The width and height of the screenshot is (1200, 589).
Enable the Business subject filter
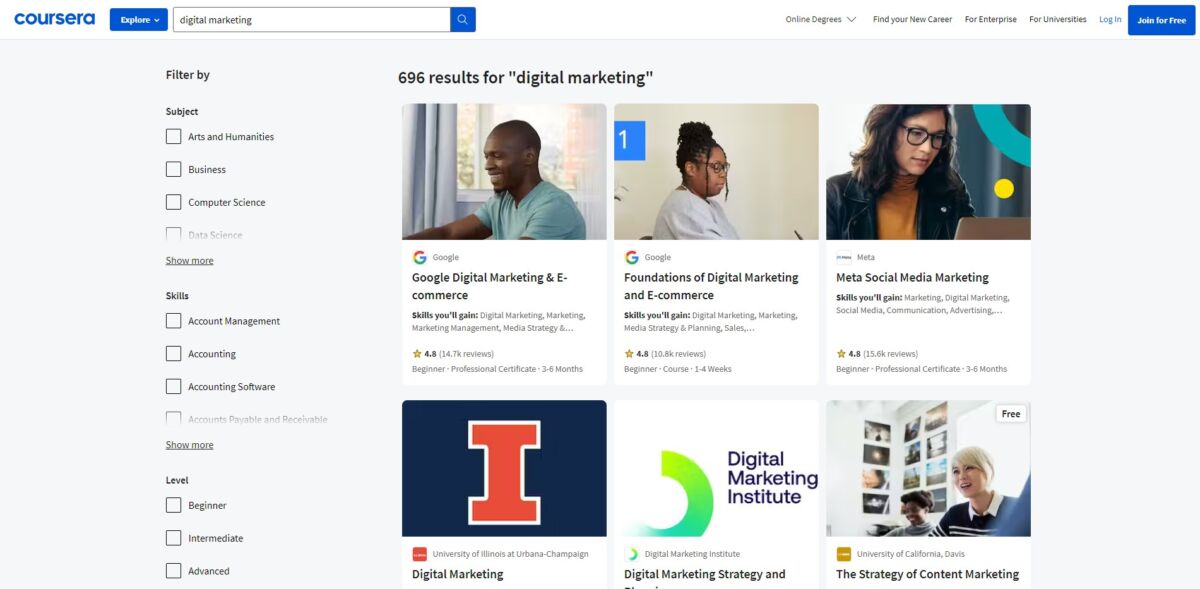172,169
